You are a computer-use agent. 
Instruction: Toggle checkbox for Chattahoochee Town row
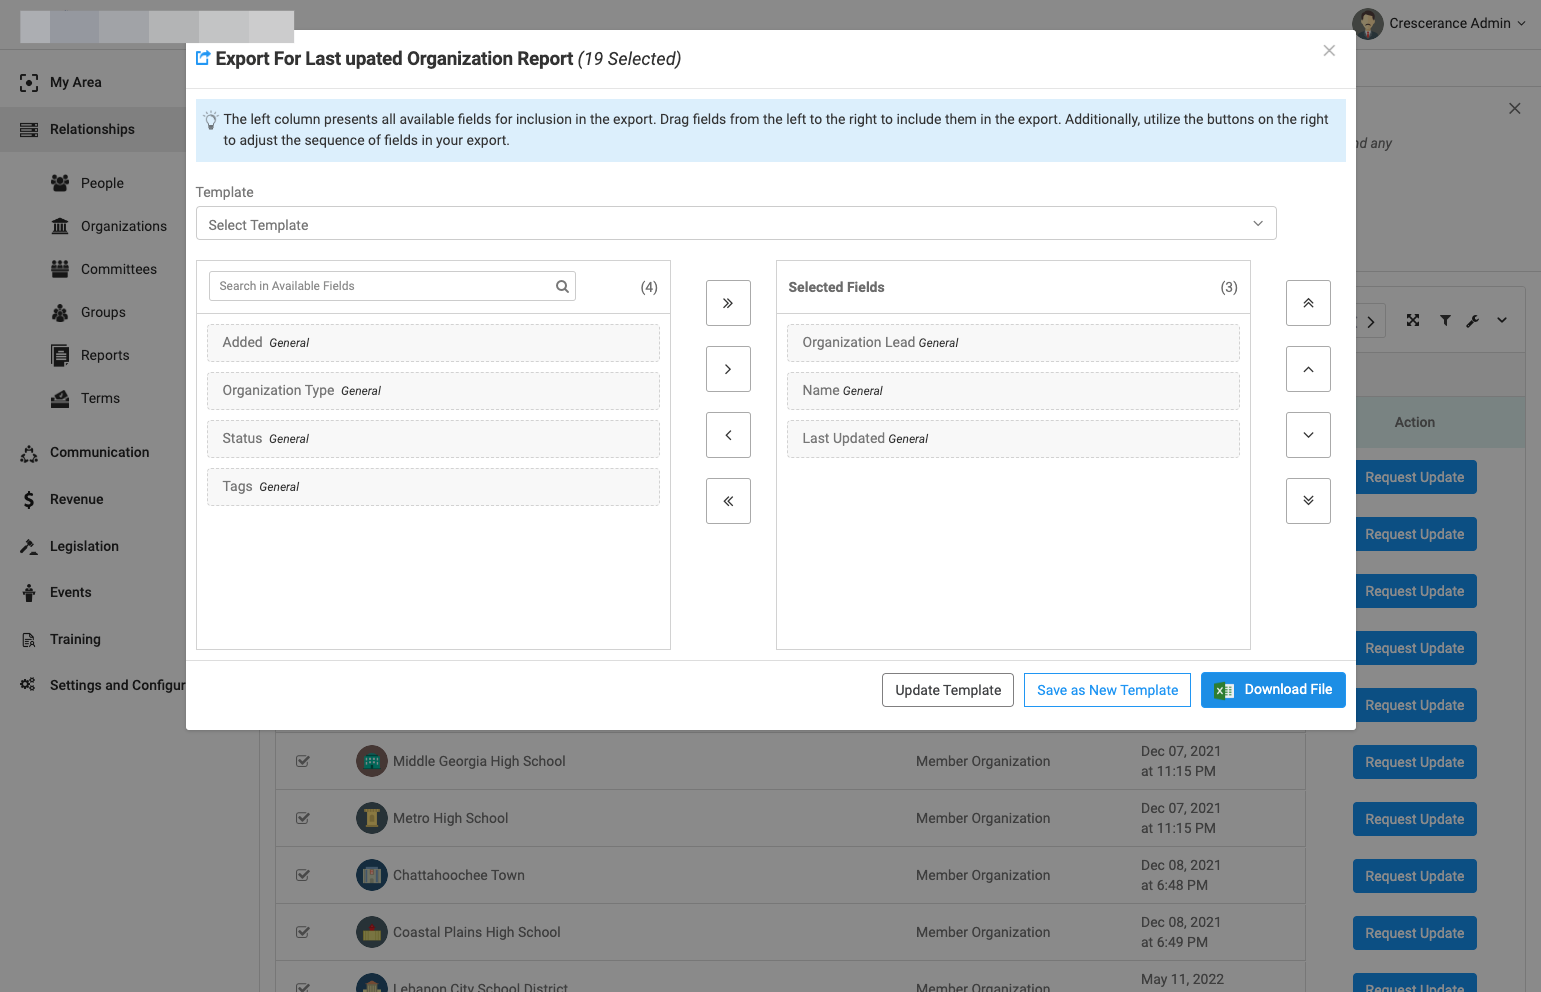pos(303,875)
